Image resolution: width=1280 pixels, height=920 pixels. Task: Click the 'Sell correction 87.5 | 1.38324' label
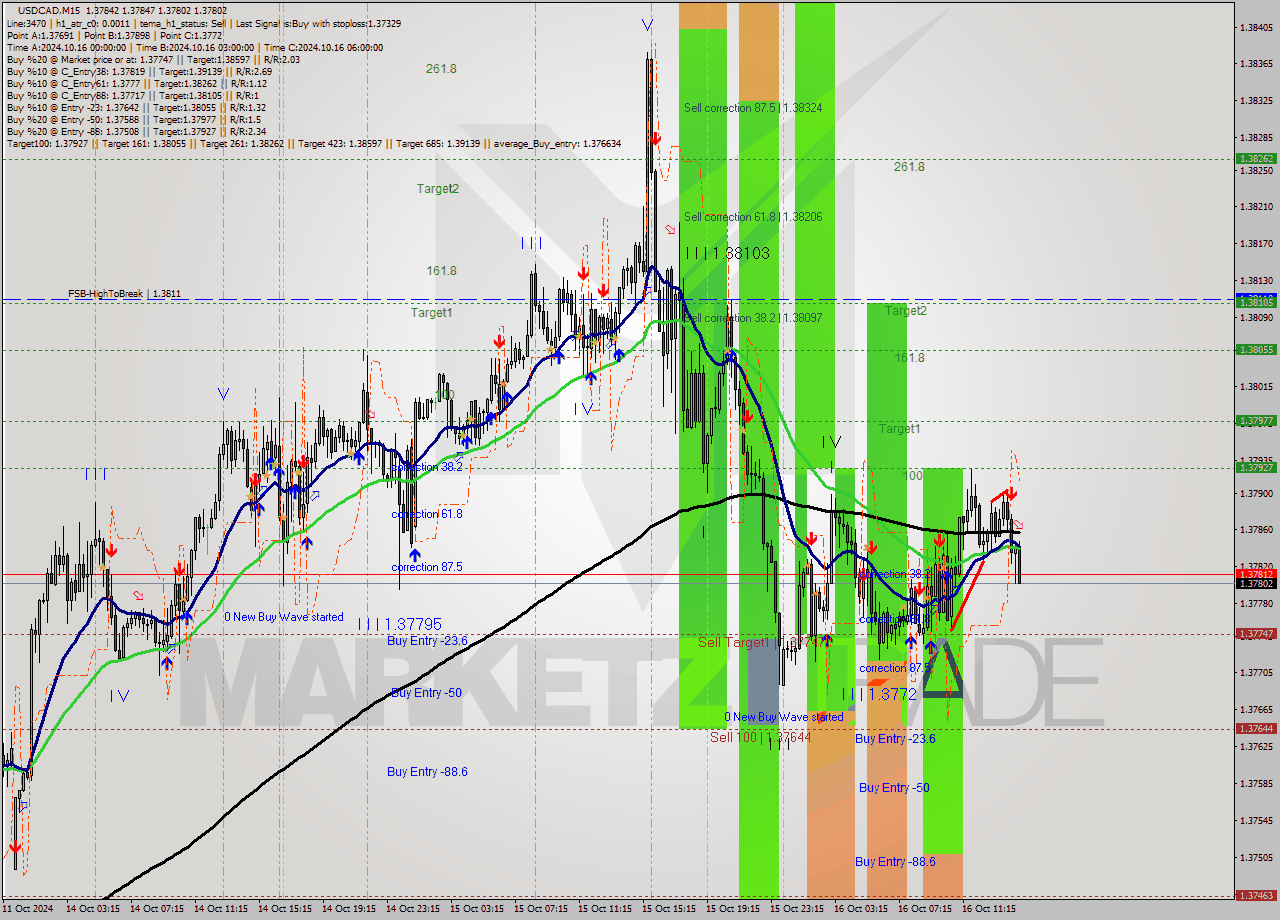tap(753, 107)
